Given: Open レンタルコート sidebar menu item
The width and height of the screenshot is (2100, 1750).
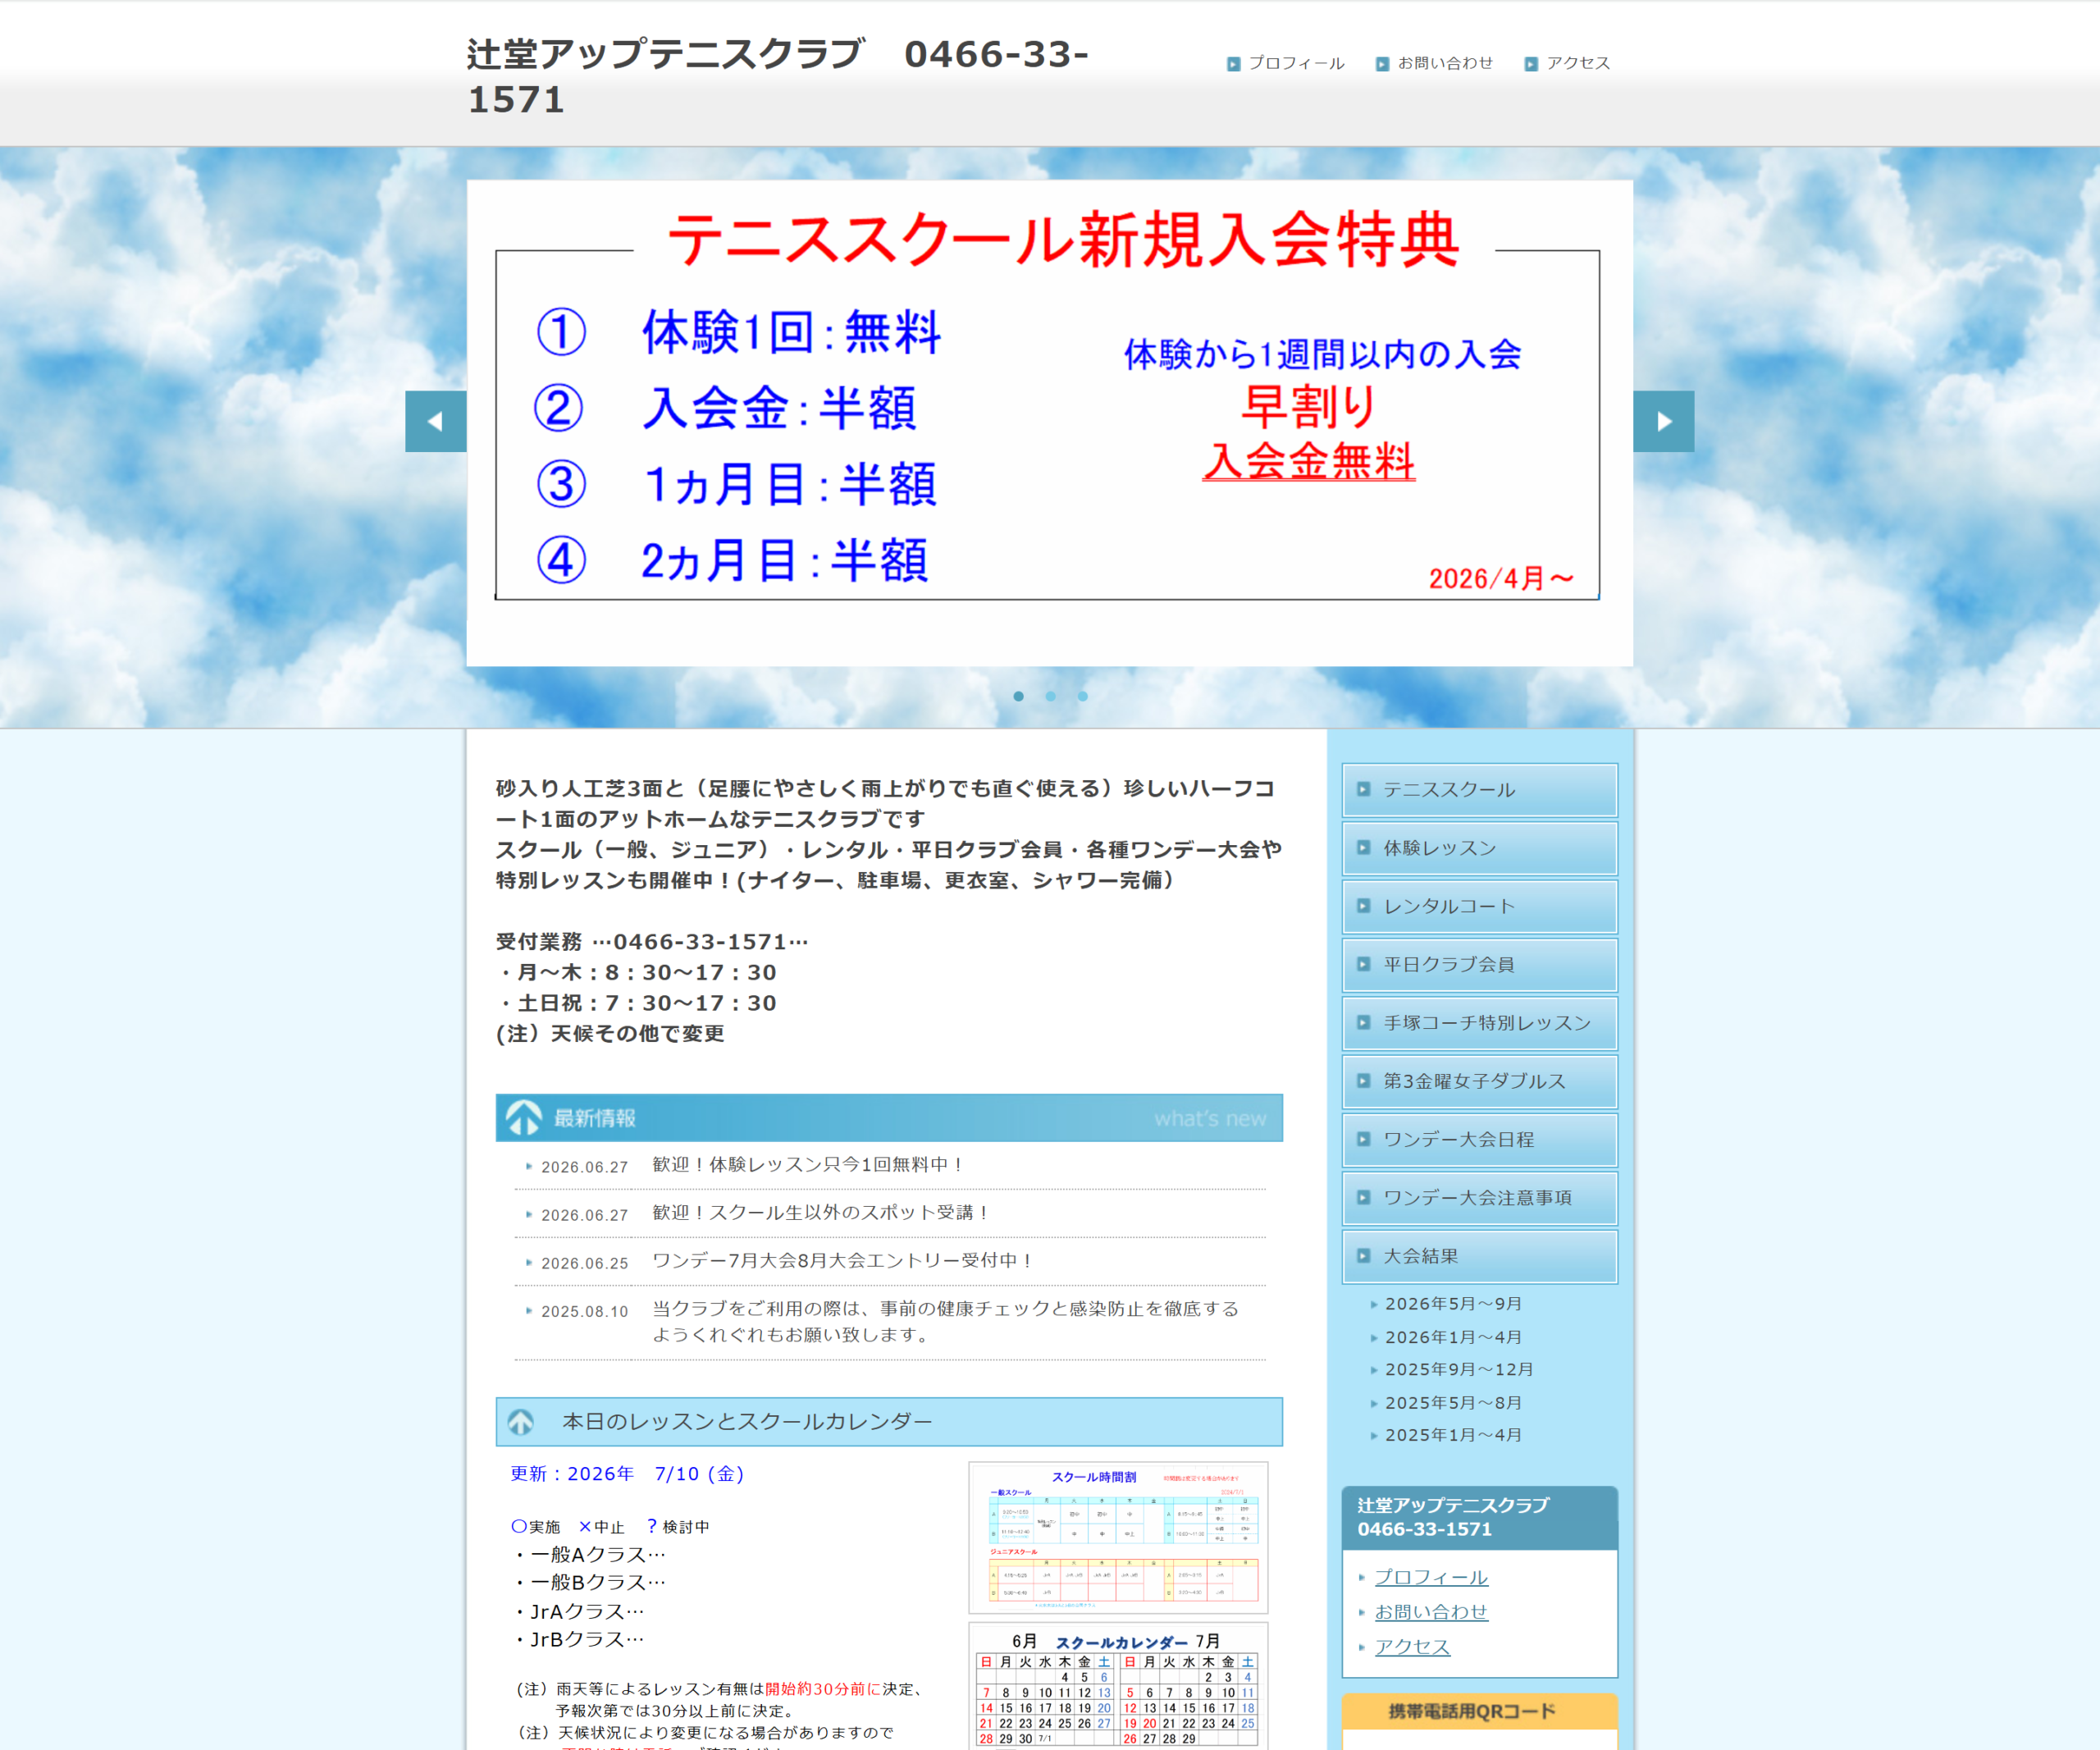Looking at the screenshot, I should pyautogui.click(x=1479, y=906).
